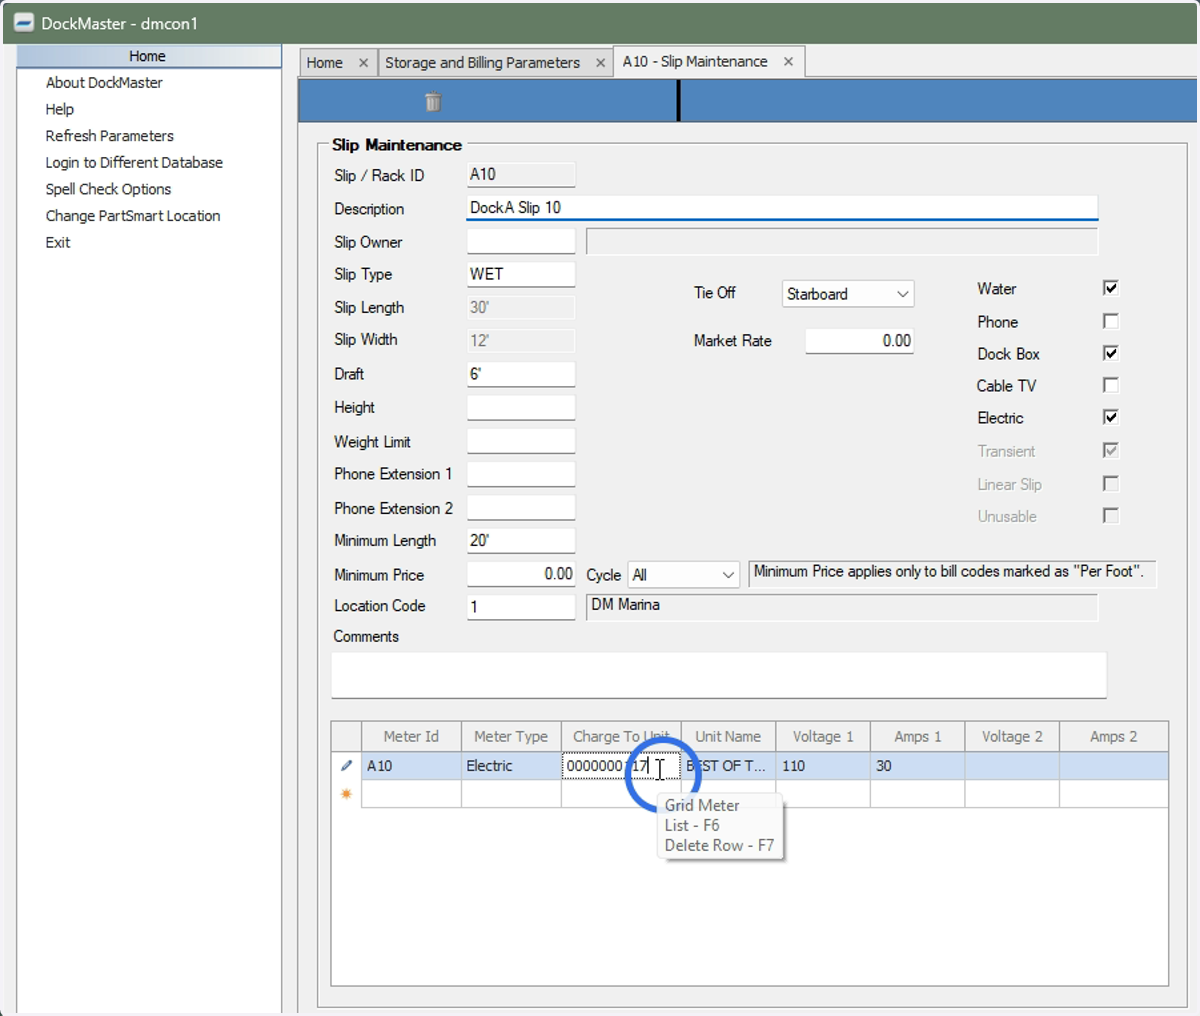Screen dimensions: 1200x1016
Task: Click Exit in the left menu
Action: [x=58, y=242]
